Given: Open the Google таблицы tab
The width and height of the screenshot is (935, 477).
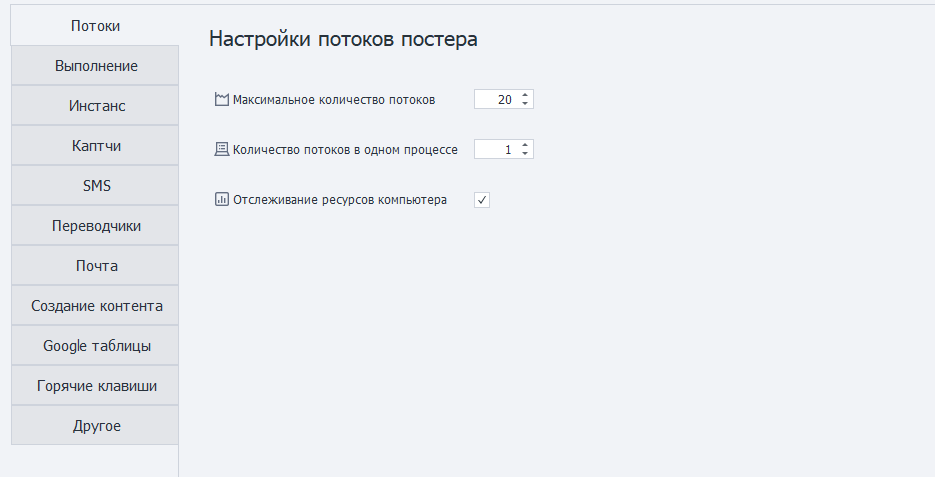Looking at the screenshot, I should pos(96,346).
